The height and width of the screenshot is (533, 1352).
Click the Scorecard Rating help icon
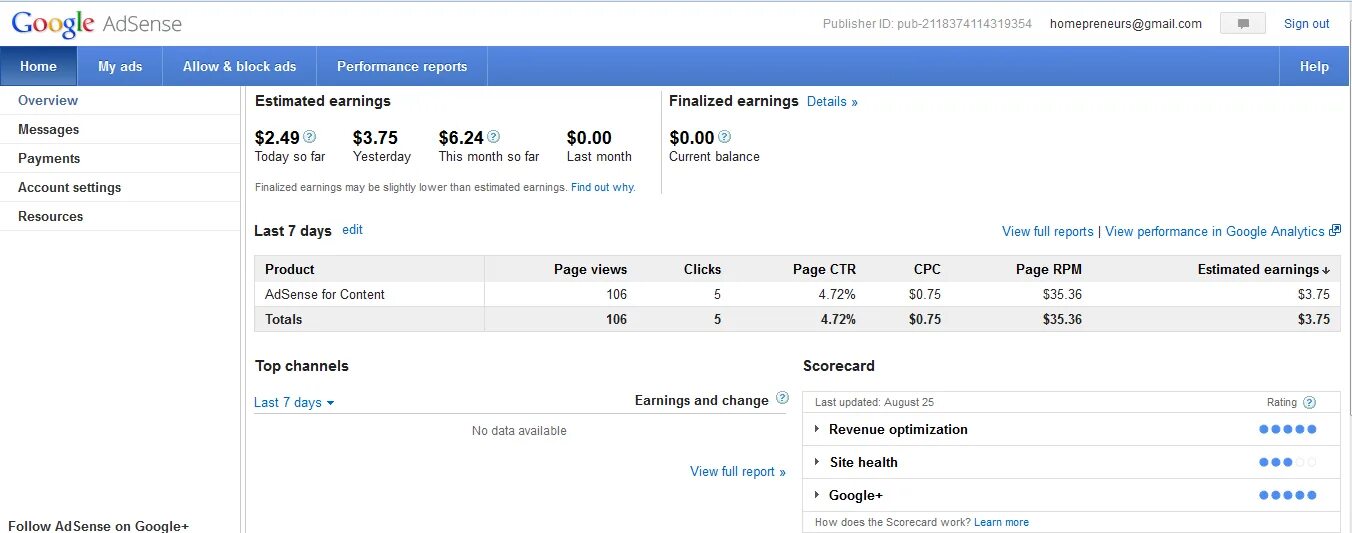1309,402
